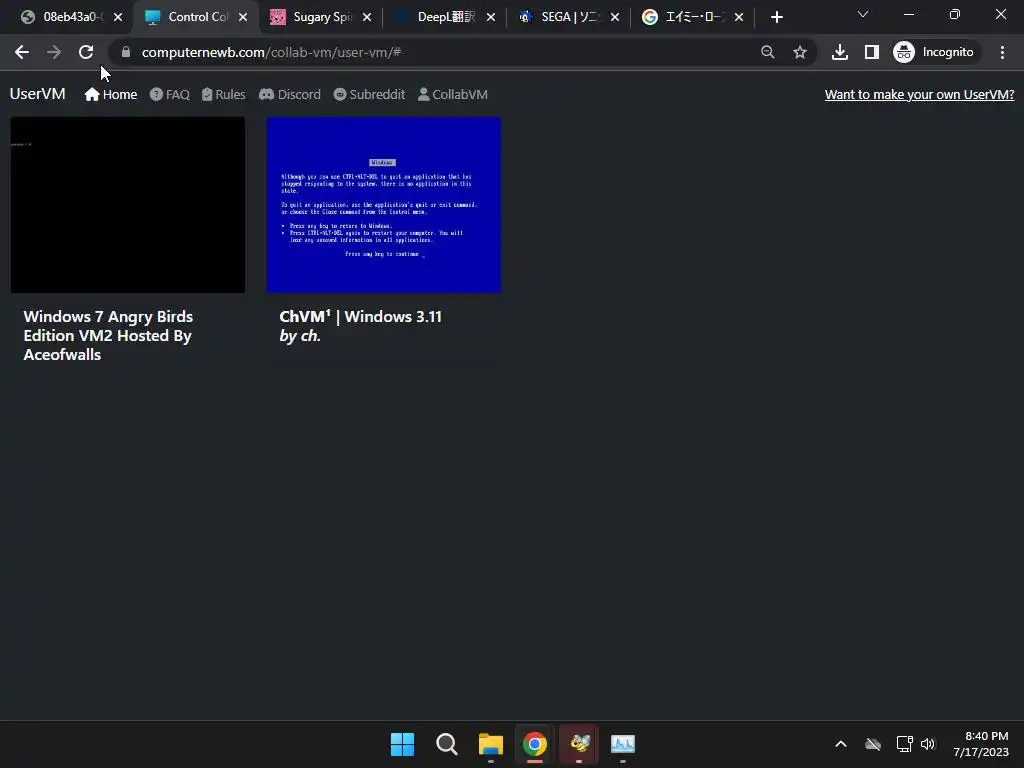Open Chrome downloads icon
Image resolution: width=1024 pixels, height=768 pixels.
click(x=840, y=52)
